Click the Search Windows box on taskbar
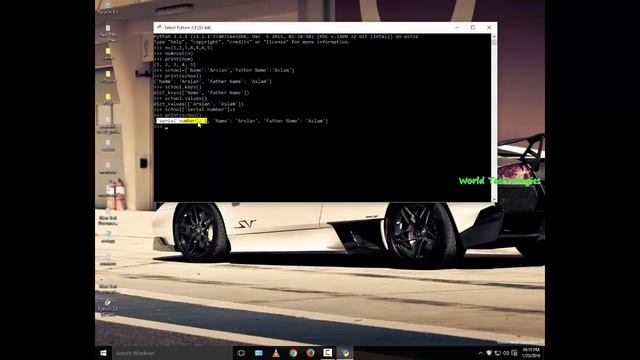The image size is (640, 360). (x=171, y=353)
